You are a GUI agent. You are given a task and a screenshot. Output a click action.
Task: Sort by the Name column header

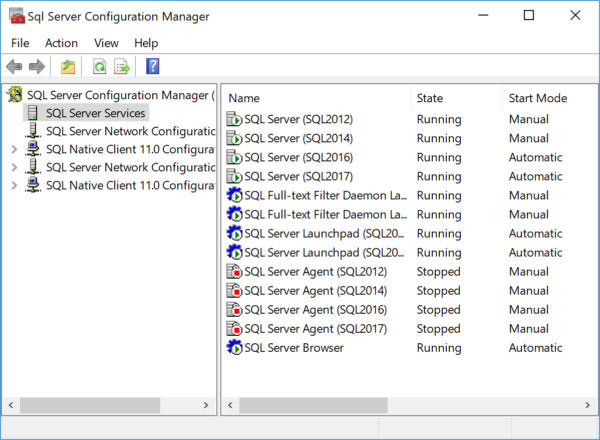pyautogui.click(x=244, y=98)
